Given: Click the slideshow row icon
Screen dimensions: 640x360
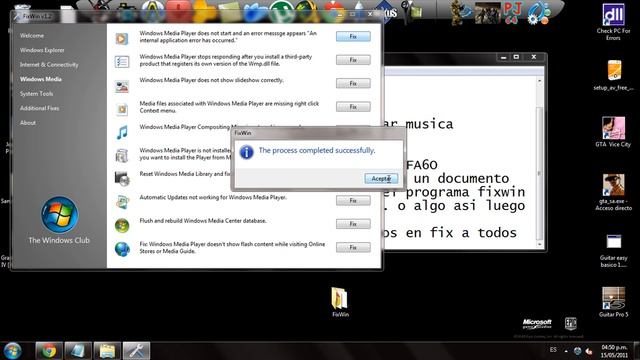Looking at the screenshot, I should coord(122,86).
